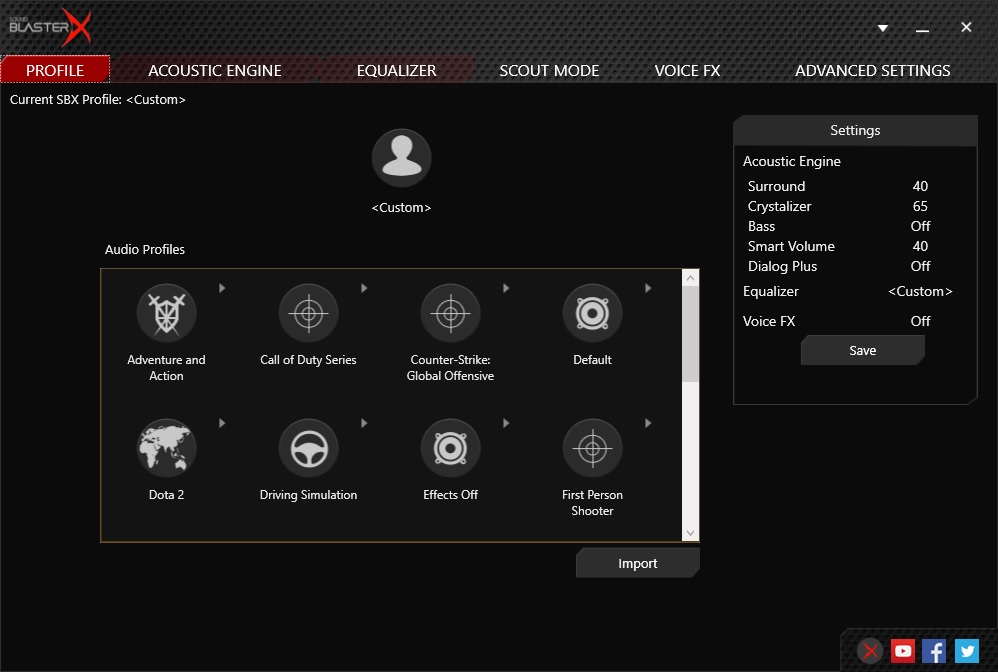Select the Driving Simulation steering wheel icon

click(309, 448)
